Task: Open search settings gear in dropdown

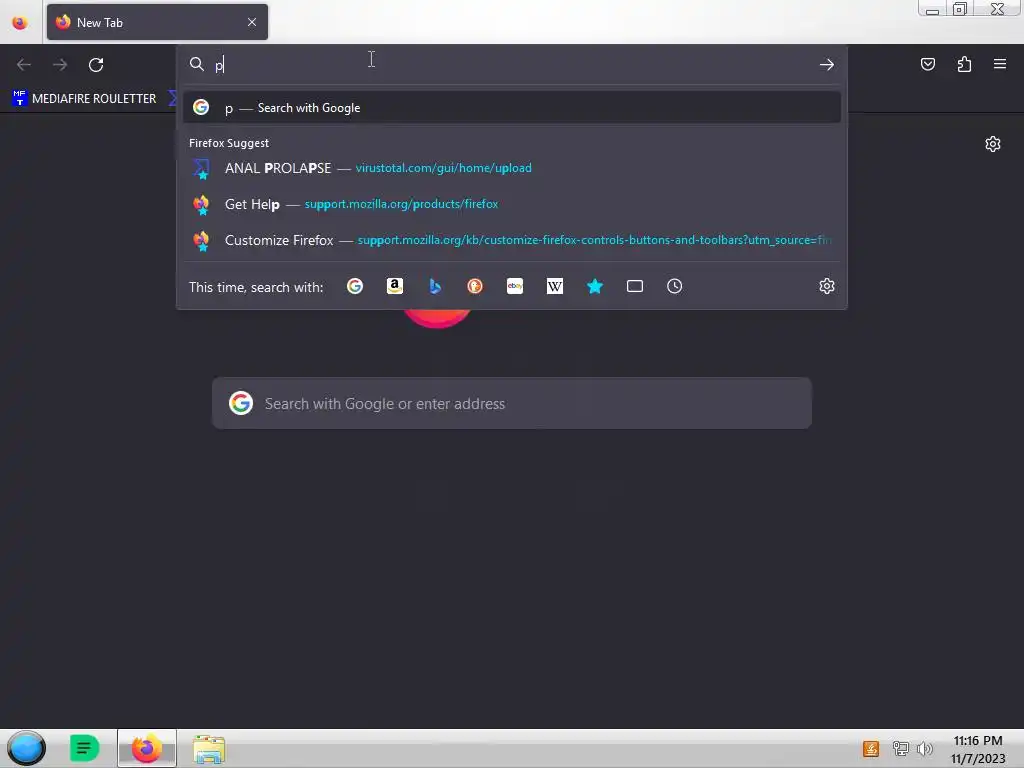Action: 827,286
